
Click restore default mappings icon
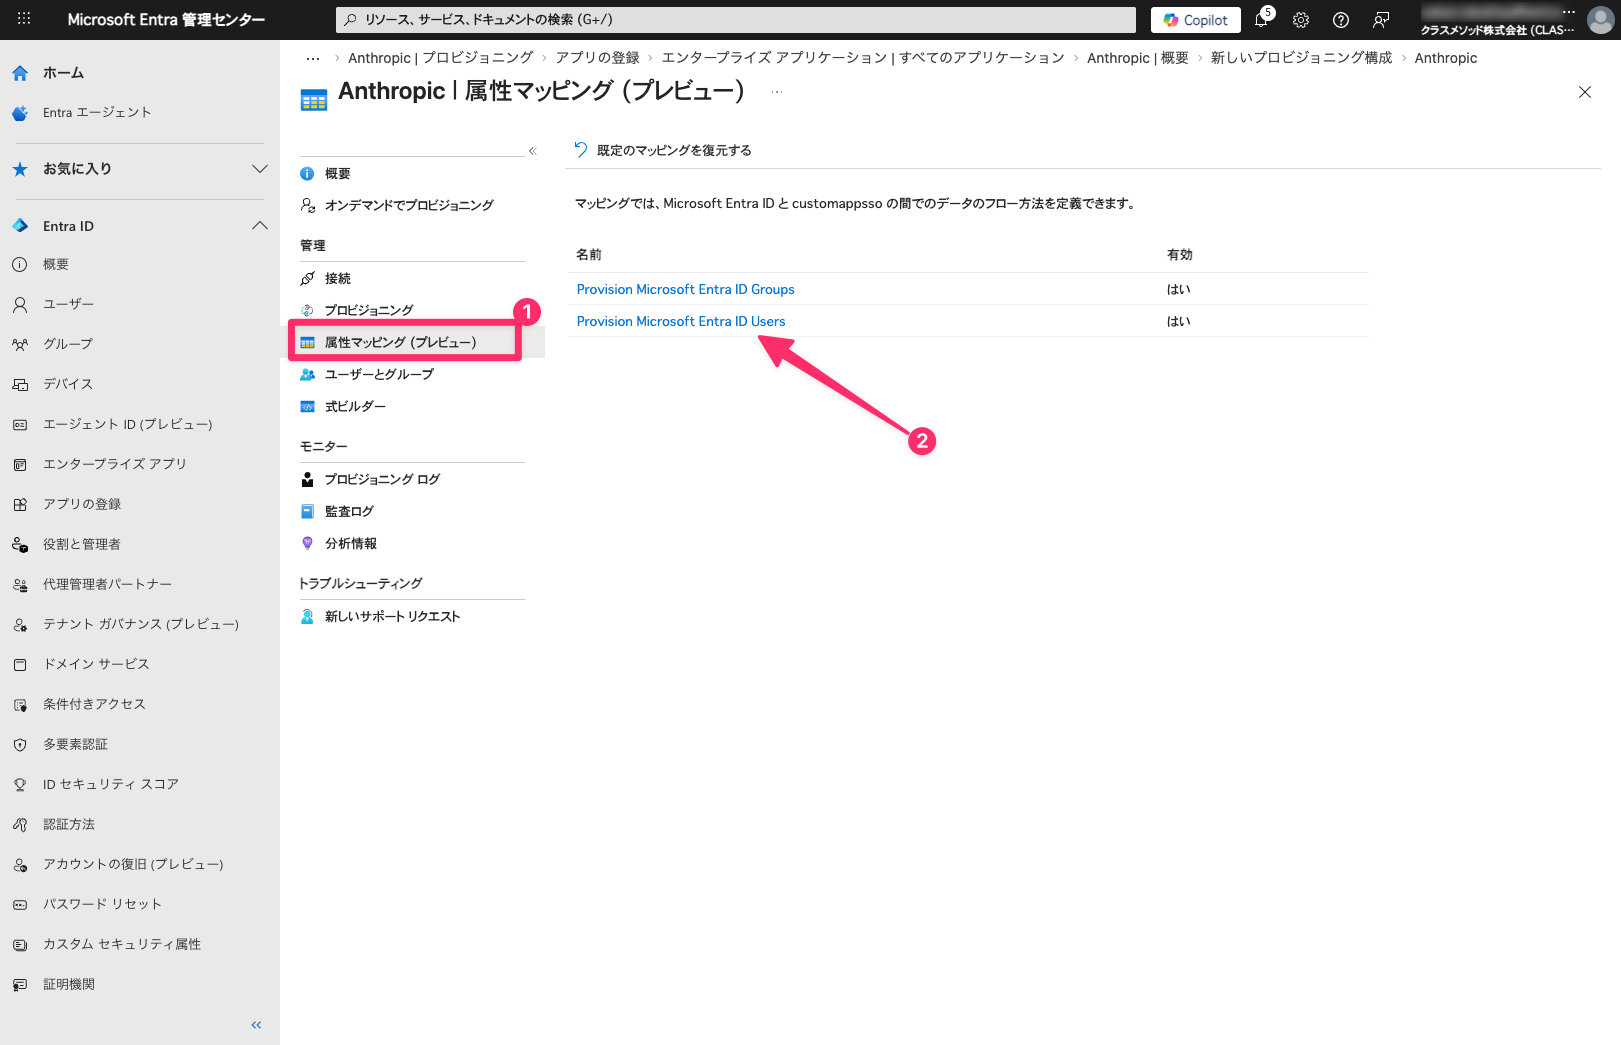click(x=581, y=150)
